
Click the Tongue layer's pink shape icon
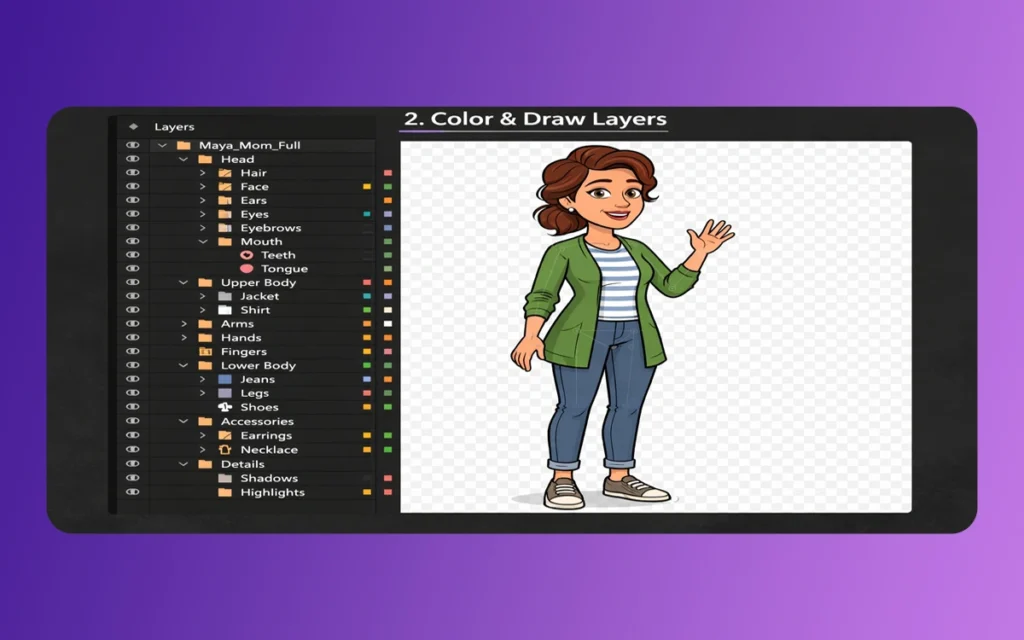247,268
